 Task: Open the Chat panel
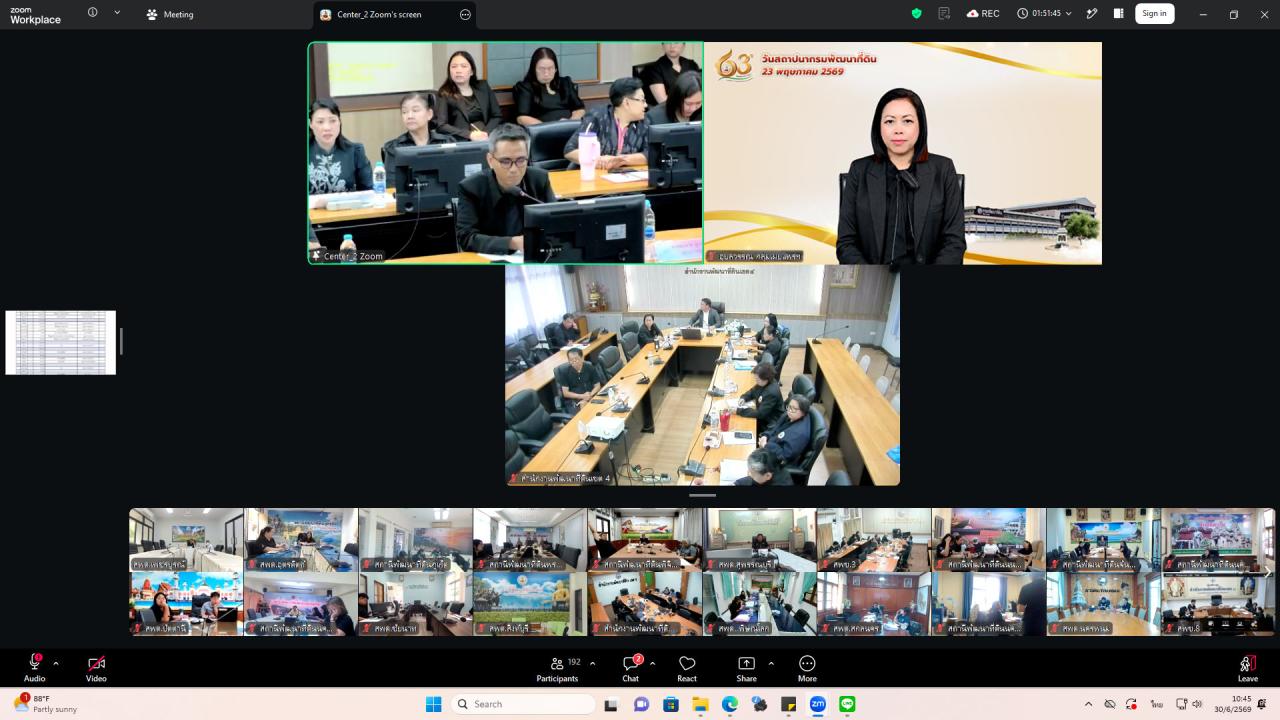(x=631, y=669)
